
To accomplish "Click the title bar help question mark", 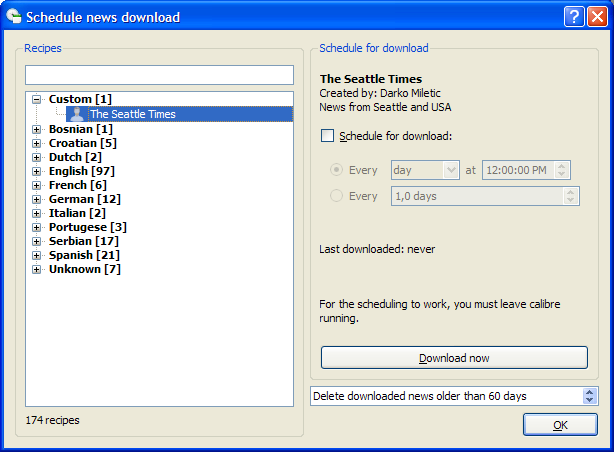I will click(x=573, y=16).
